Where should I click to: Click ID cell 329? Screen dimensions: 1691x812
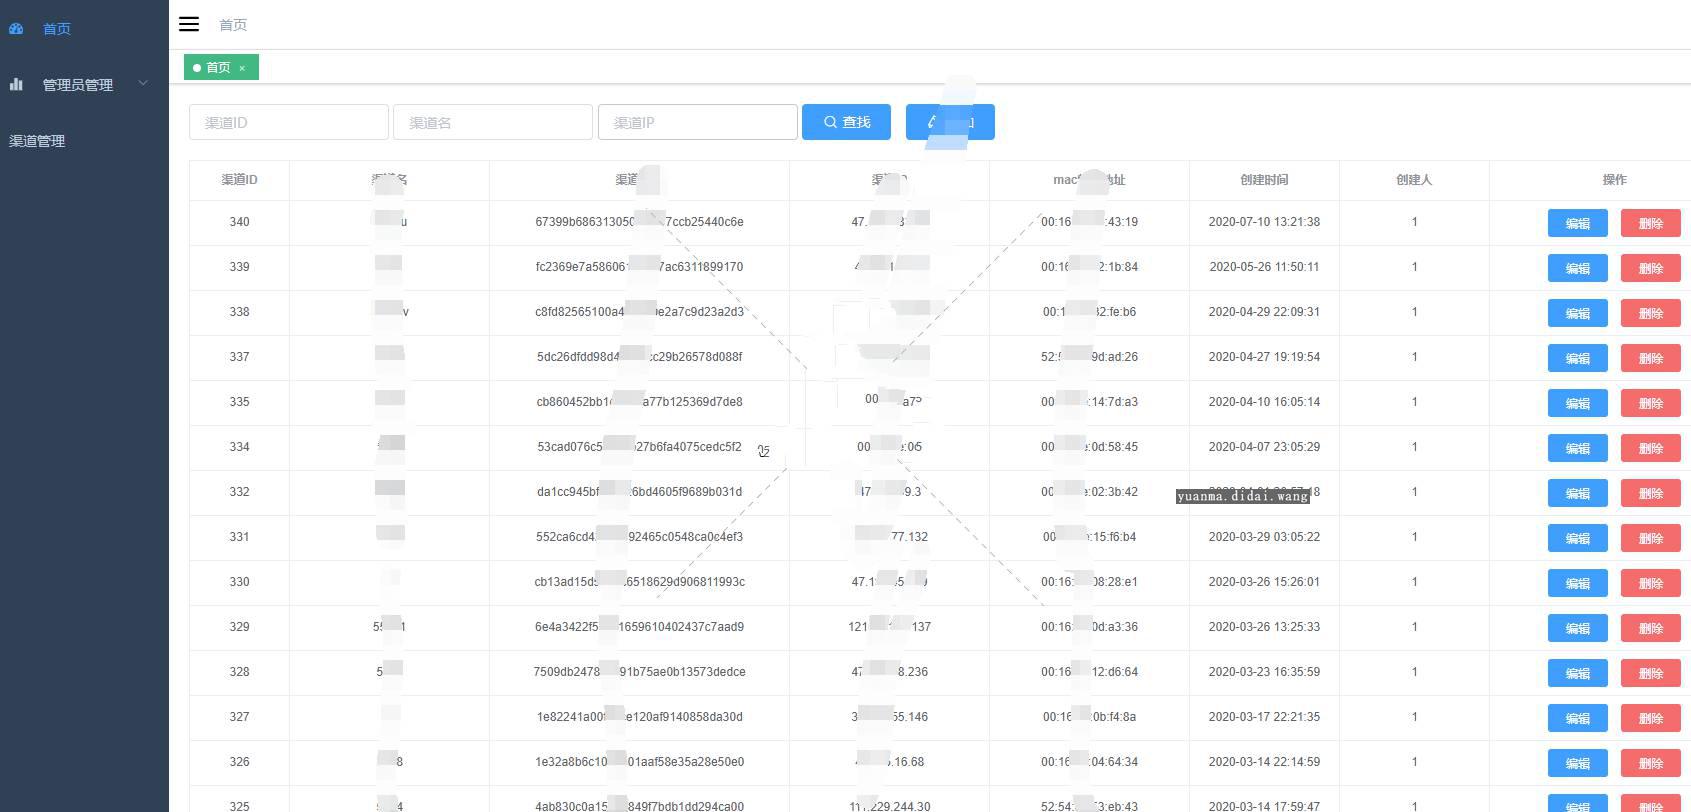point(239,627)
